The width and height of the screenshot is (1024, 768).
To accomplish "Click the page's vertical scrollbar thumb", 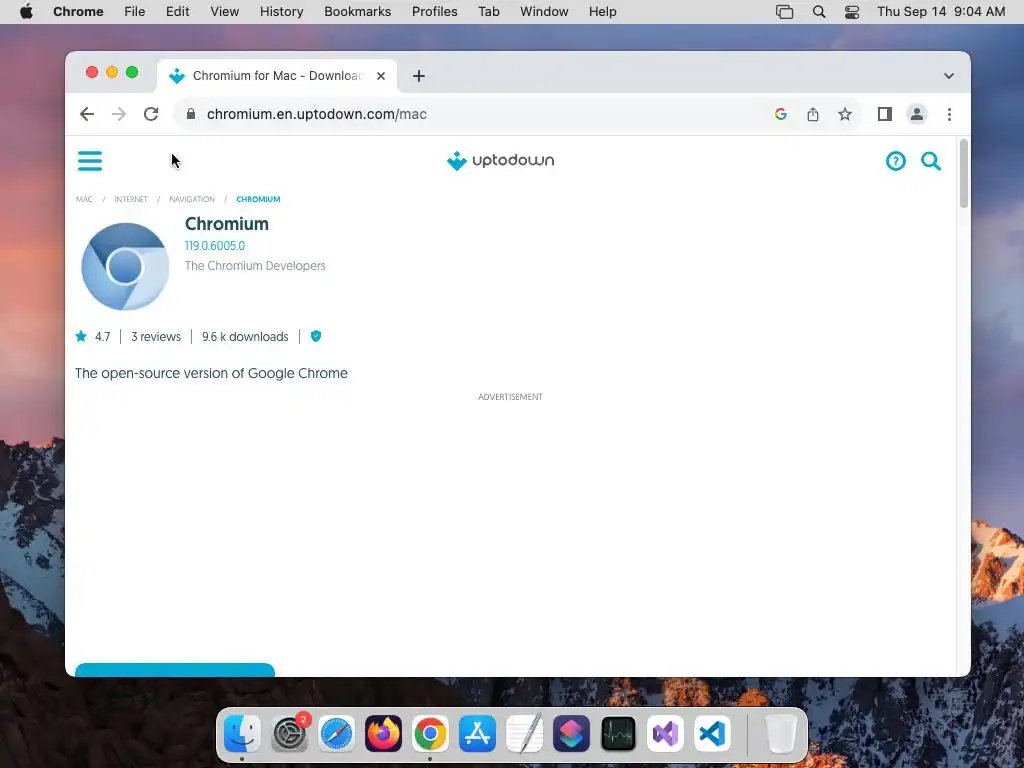I will 963,174.
